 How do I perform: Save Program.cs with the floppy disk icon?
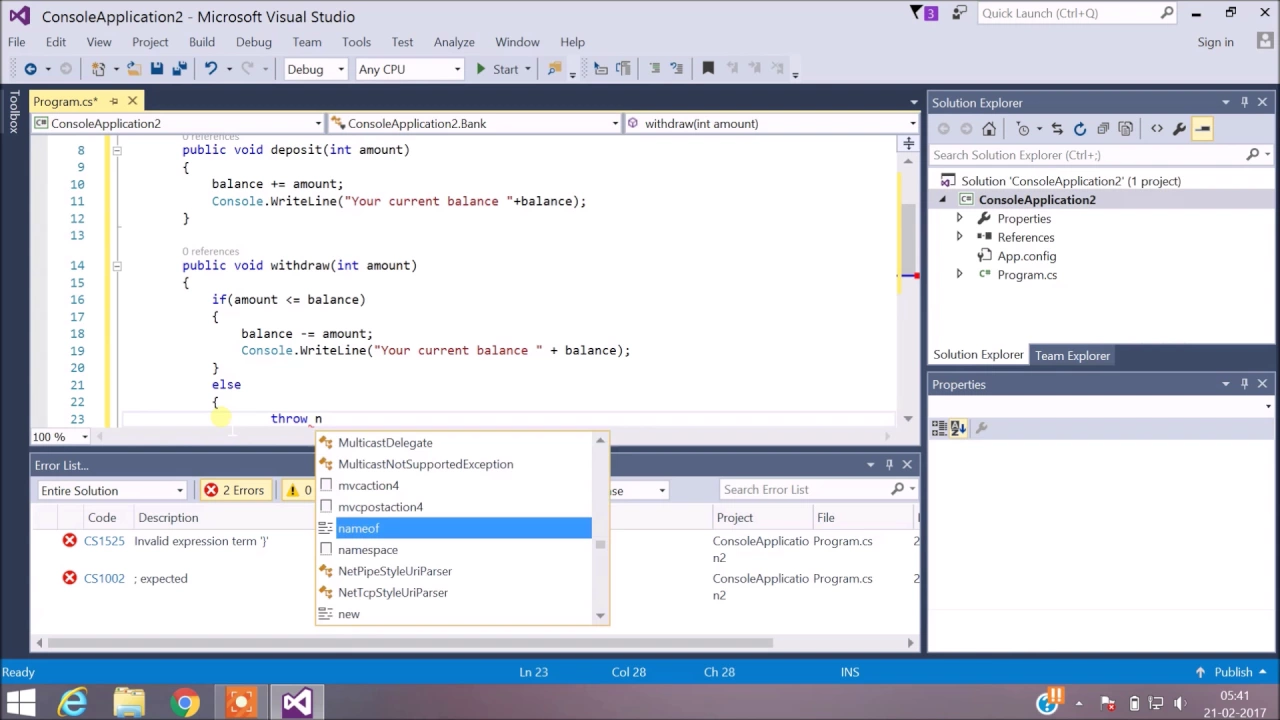pyautogui.click(x=157, y=69)
